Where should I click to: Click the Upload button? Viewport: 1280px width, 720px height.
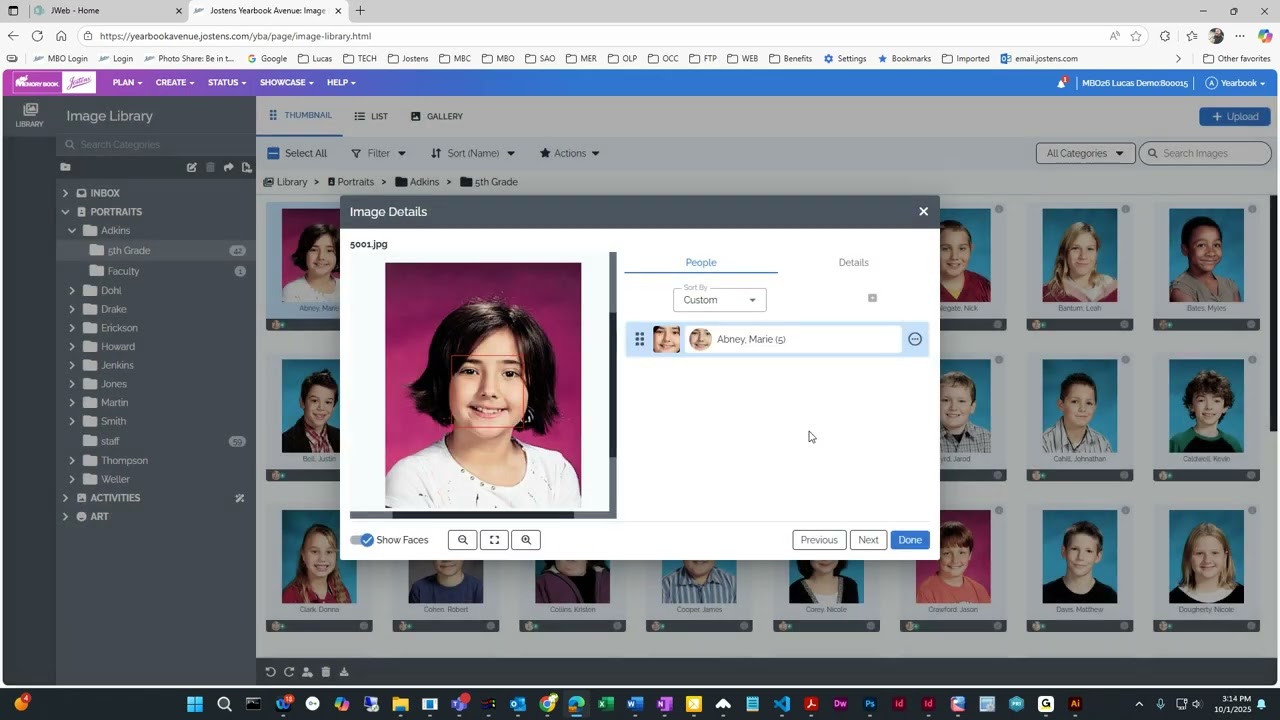(x=1235, y=116)
